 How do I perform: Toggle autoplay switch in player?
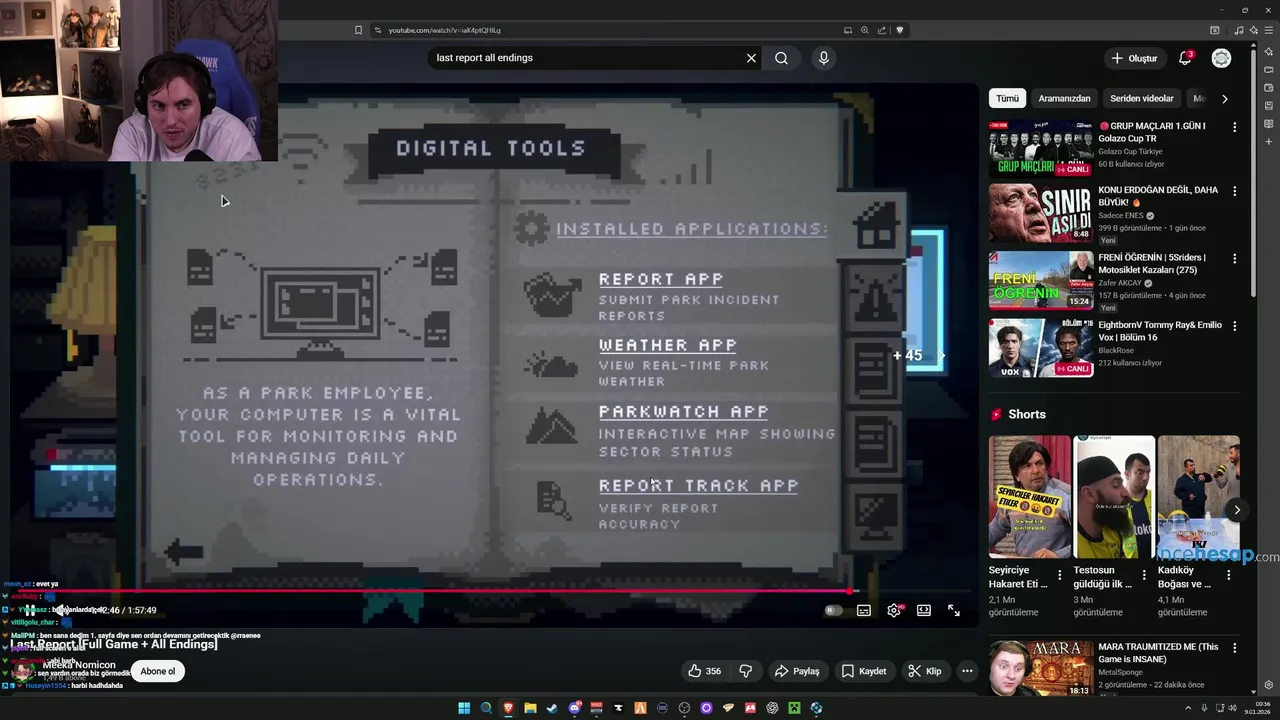(833, 610)
